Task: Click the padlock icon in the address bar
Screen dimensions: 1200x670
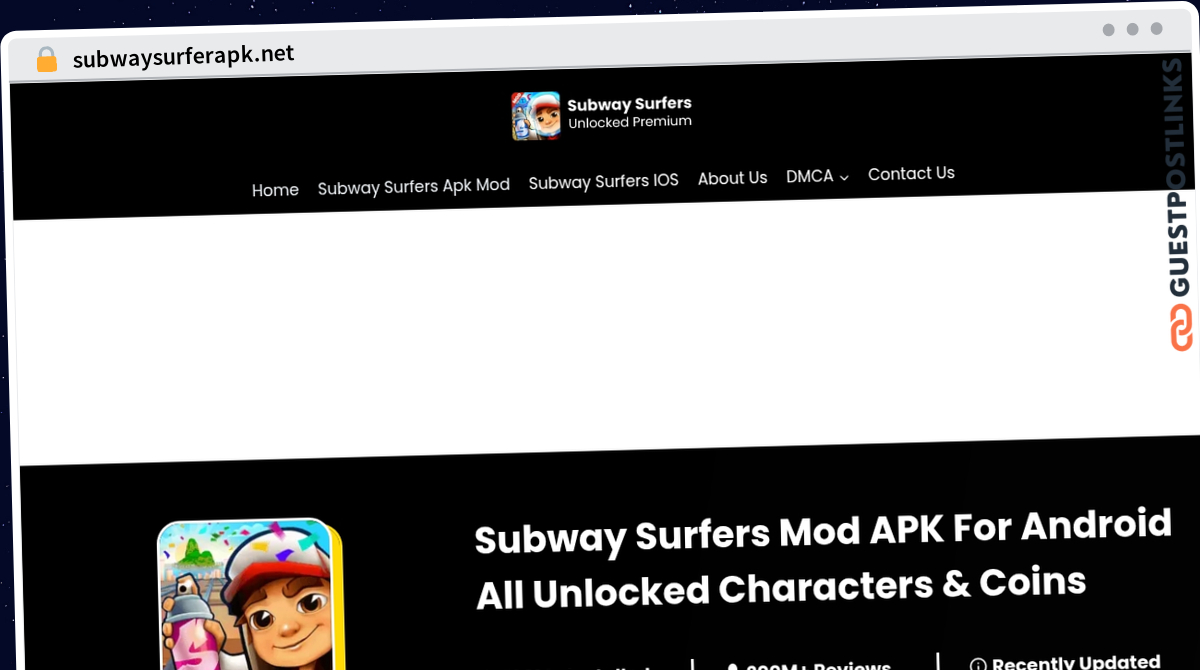Action: coord(47,59)
